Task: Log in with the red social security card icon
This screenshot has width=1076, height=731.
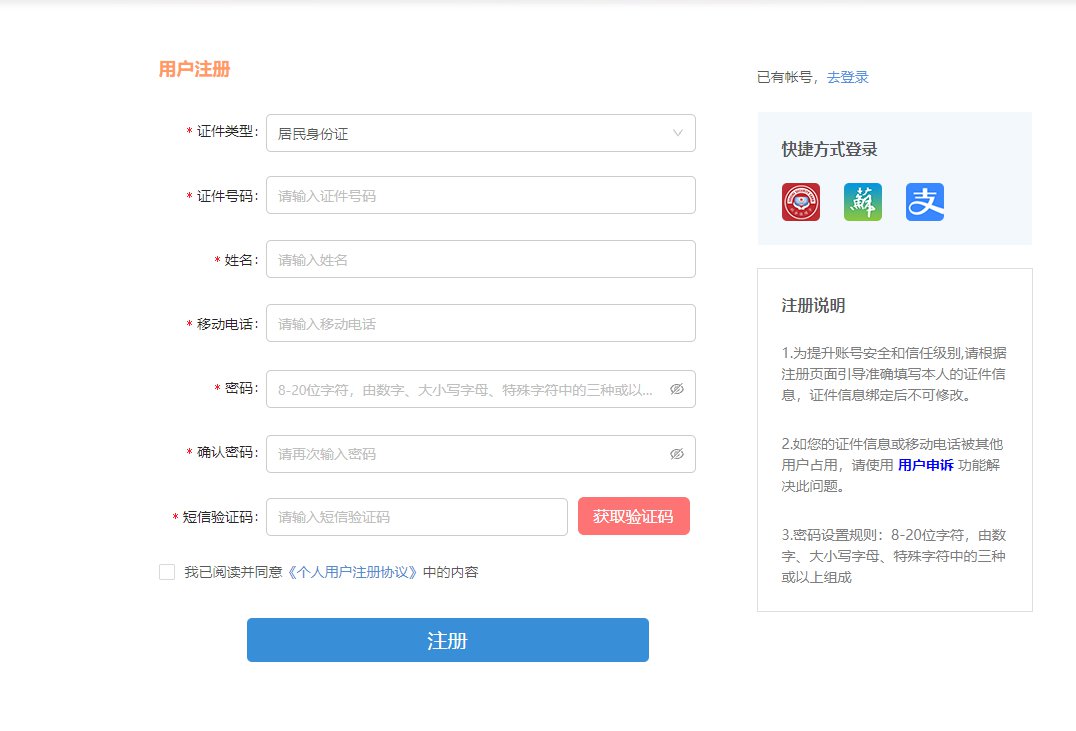Action: pos(800,202)
